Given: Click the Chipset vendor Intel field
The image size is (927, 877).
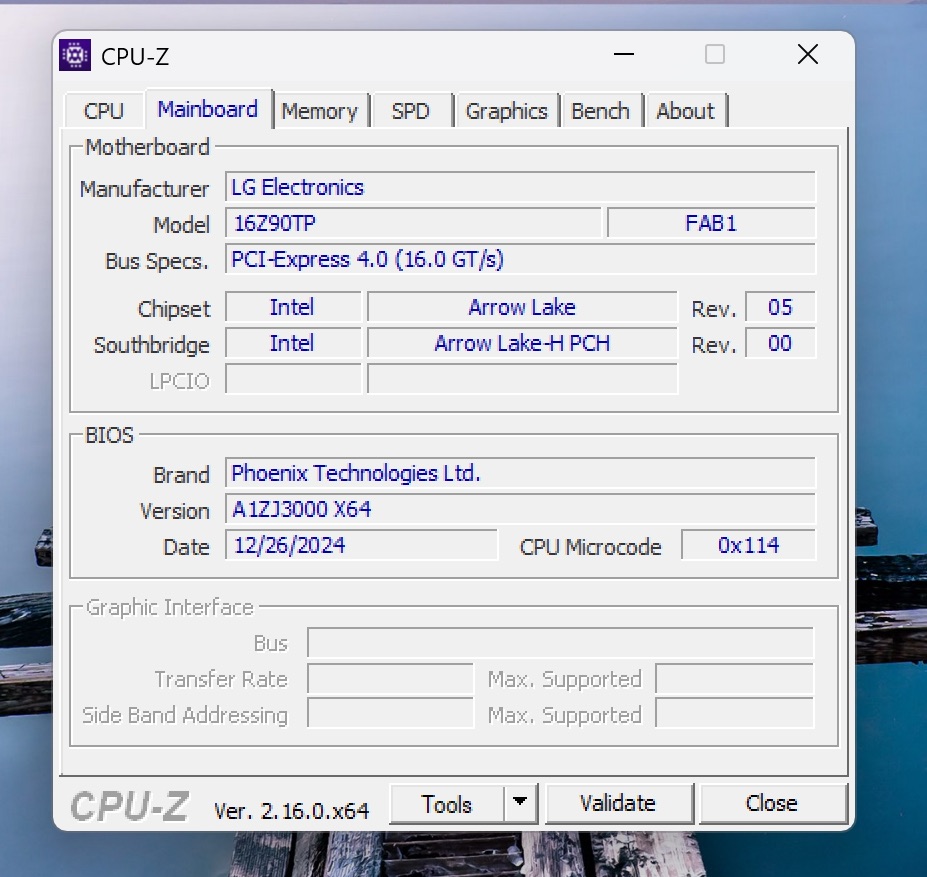Looking at the screenshot, I should coord(293,308).
